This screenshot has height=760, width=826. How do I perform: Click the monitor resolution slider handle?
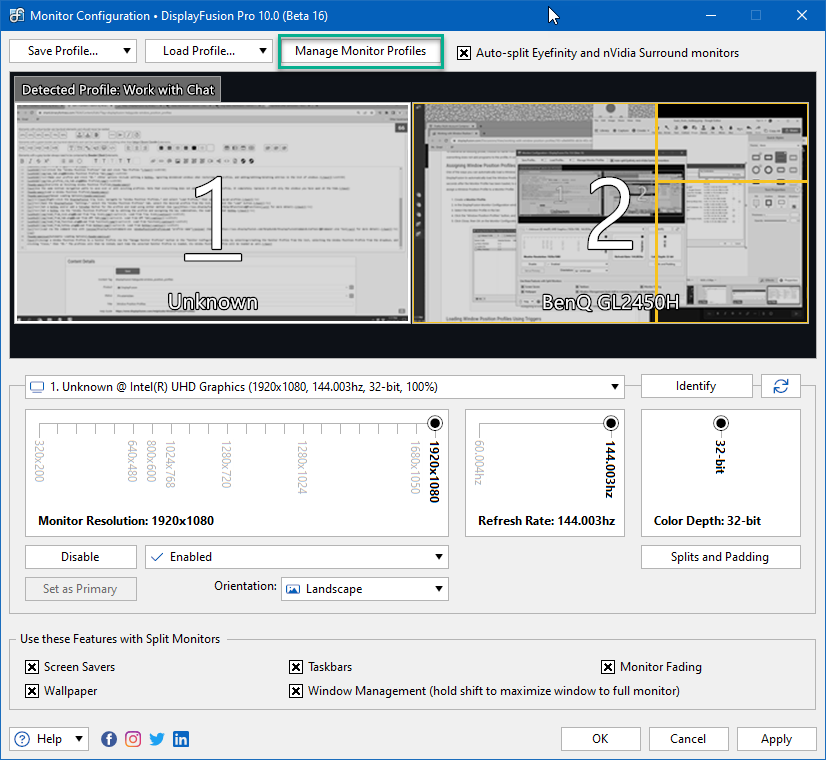(x=435, y=423)
